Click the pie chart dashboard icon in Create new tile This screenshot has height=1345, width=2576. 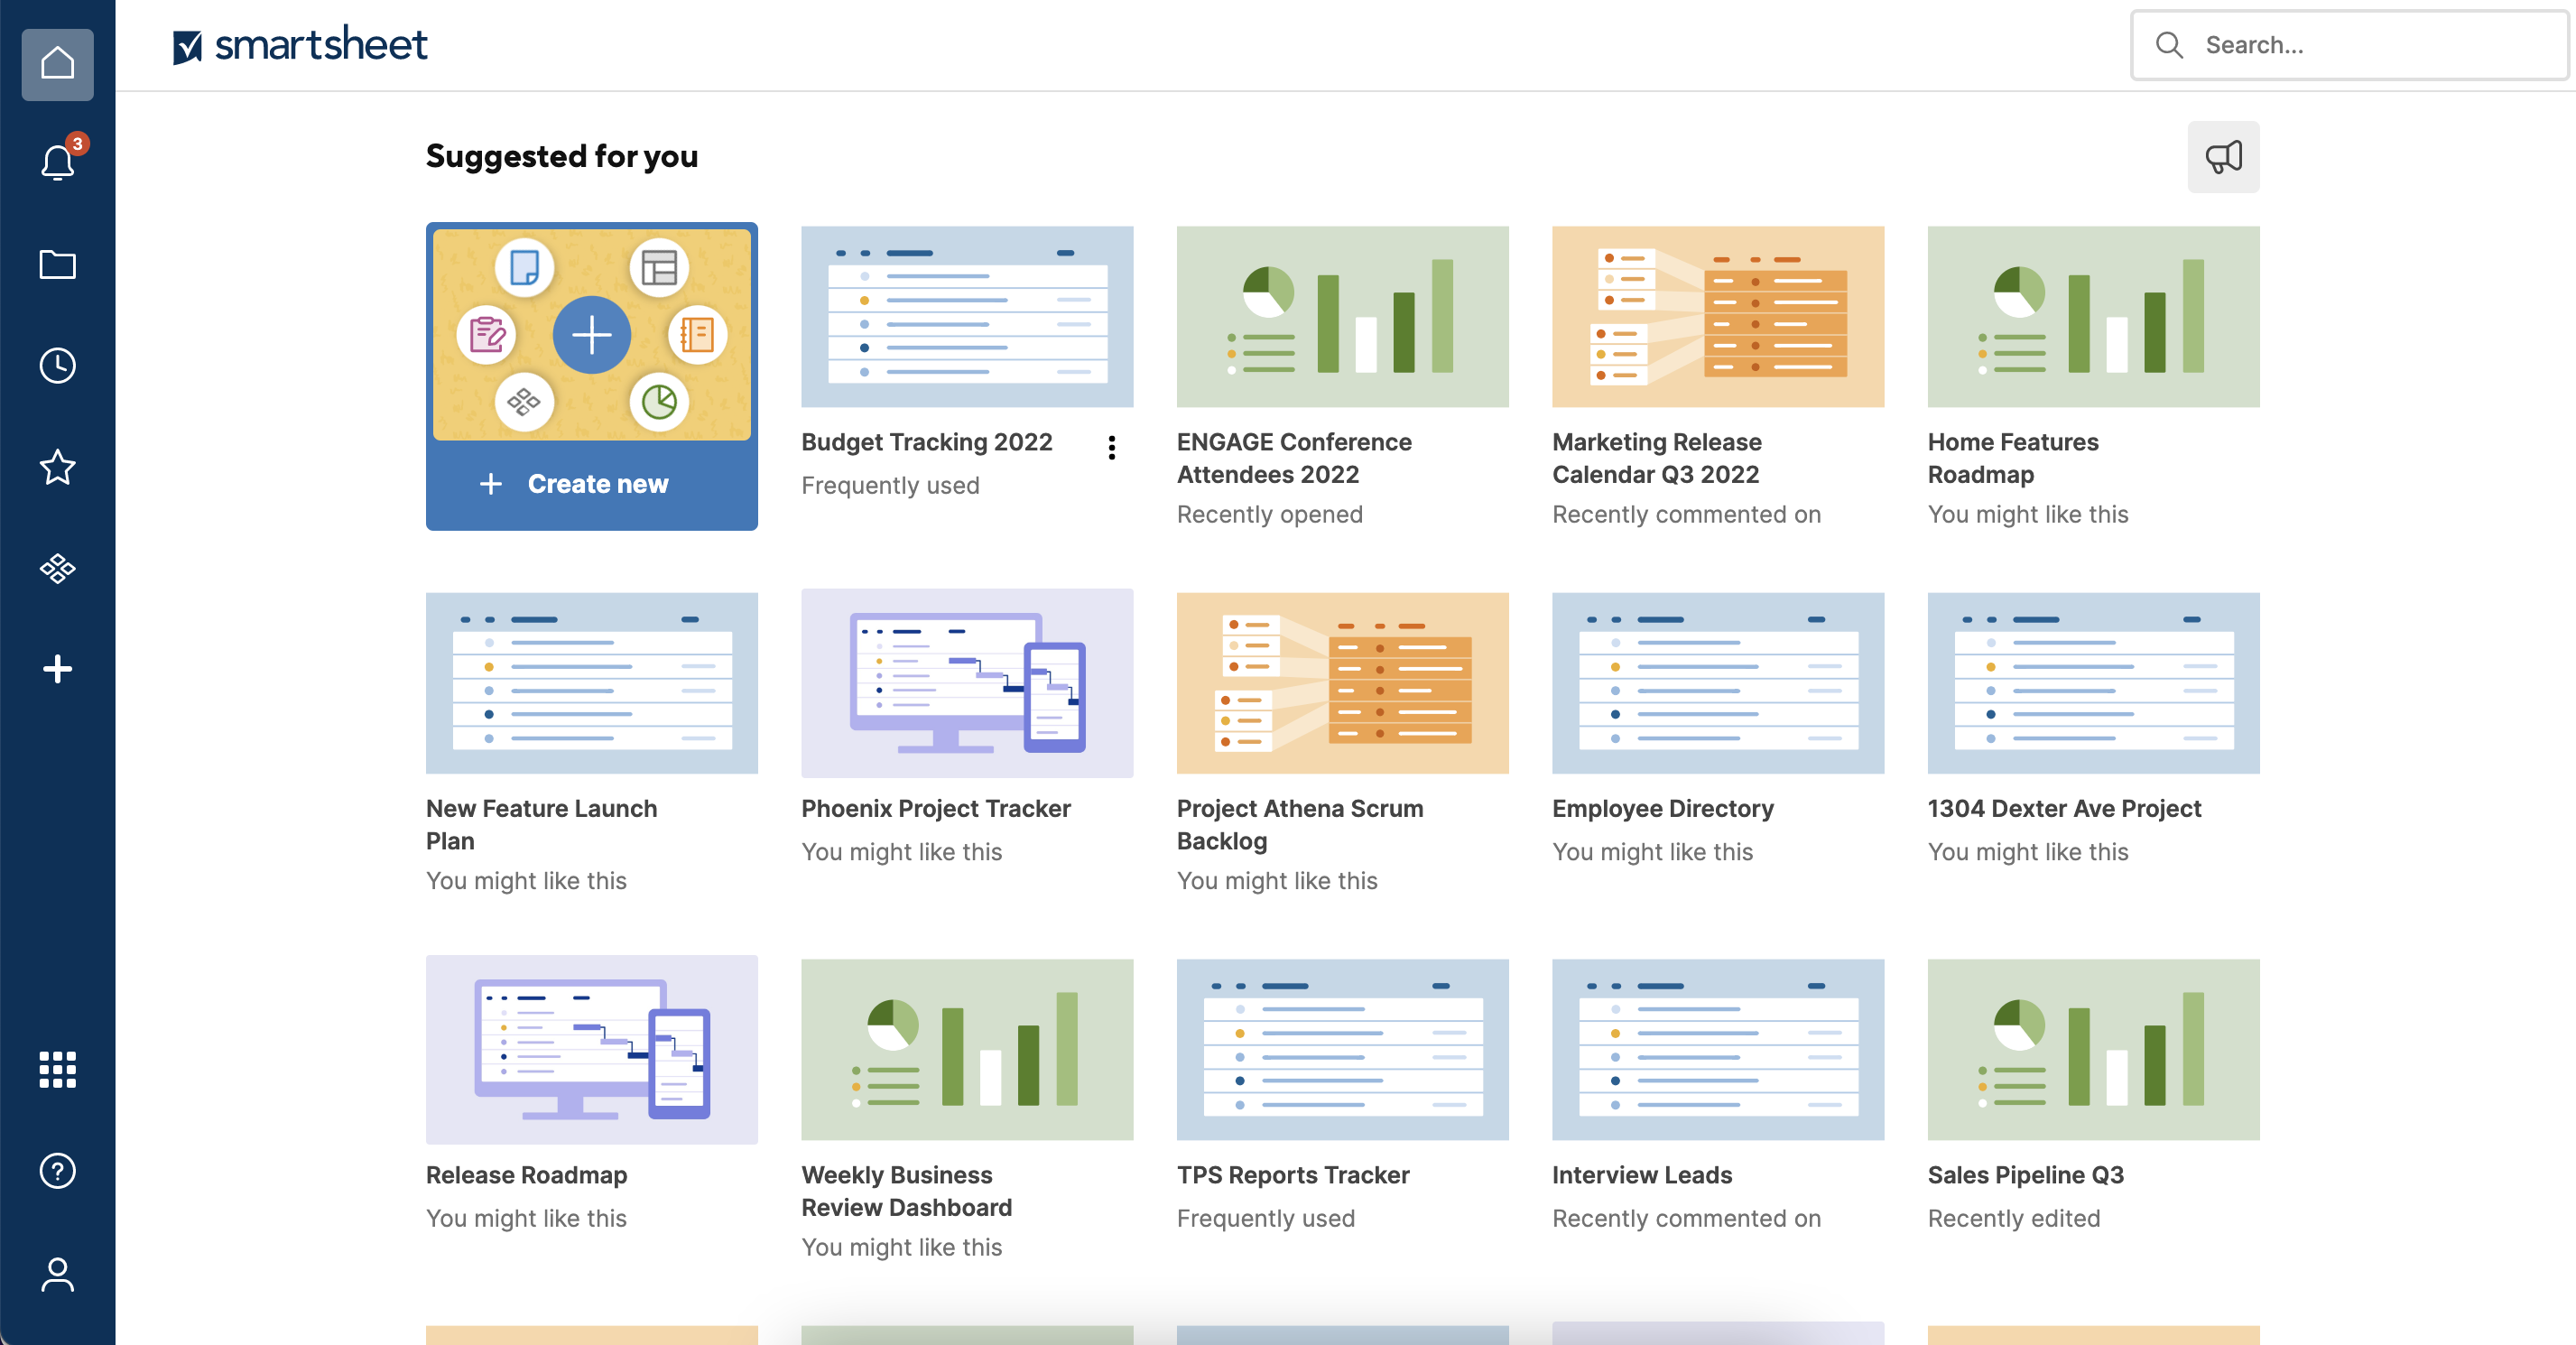659,402
